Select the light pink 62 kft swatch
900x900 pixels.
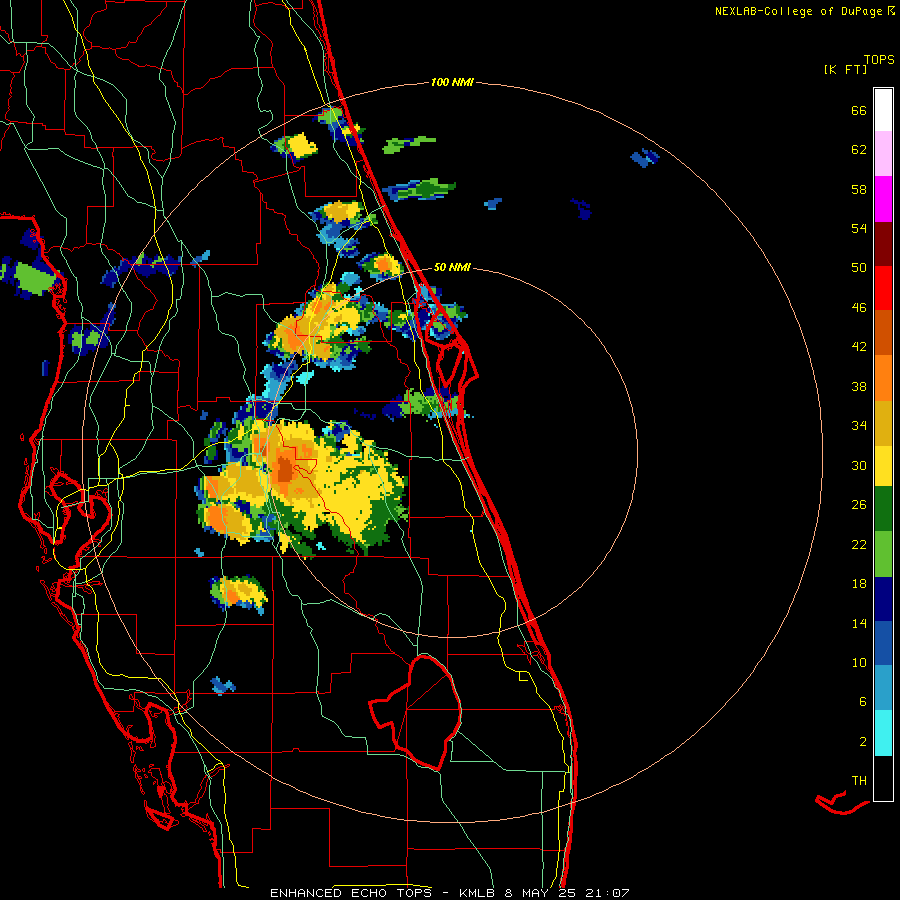pyautogui.click(x=883, y=153)
